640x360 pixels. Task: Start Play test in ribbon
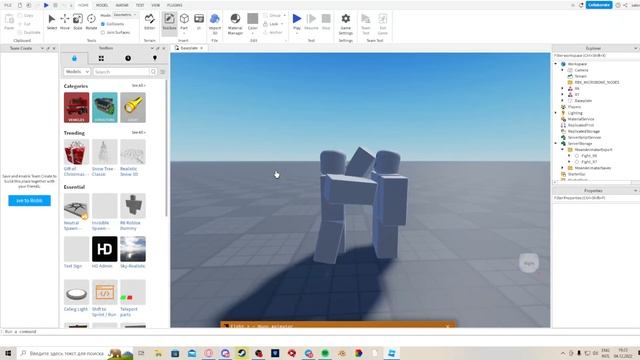pyautogui.click(x=297, y=22)
